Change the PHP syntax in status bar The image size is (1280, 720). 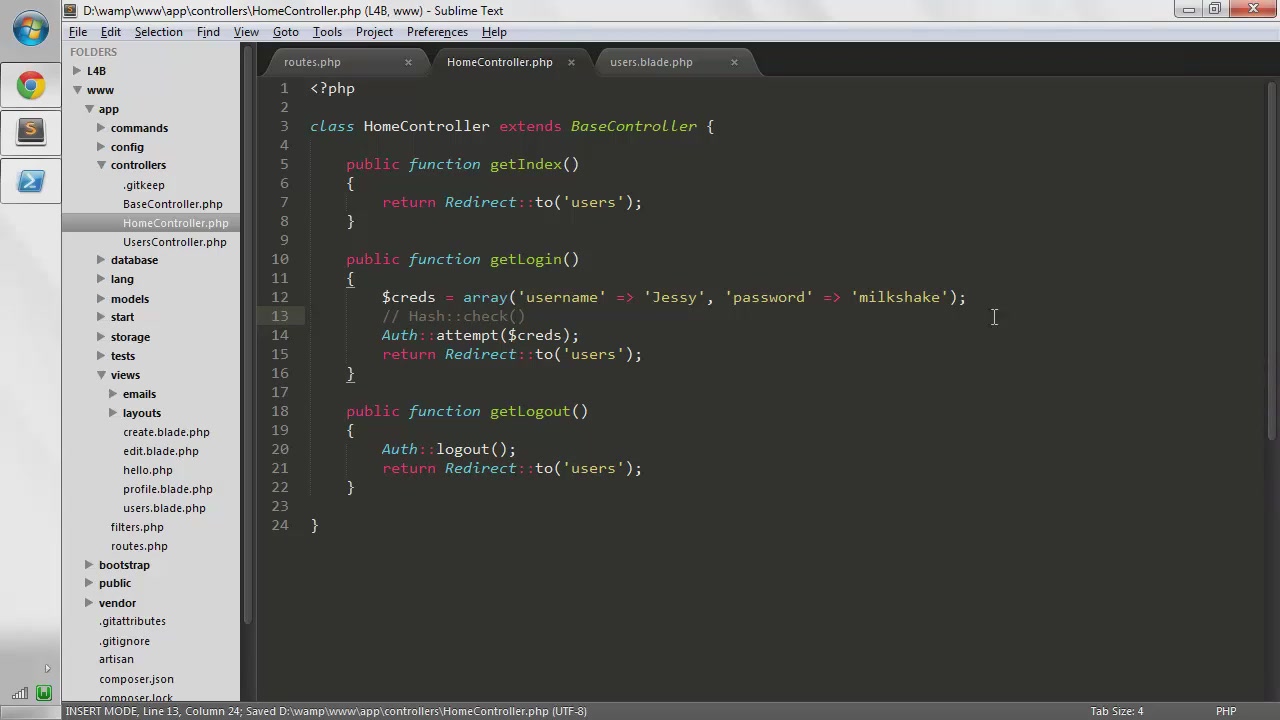1226,711
